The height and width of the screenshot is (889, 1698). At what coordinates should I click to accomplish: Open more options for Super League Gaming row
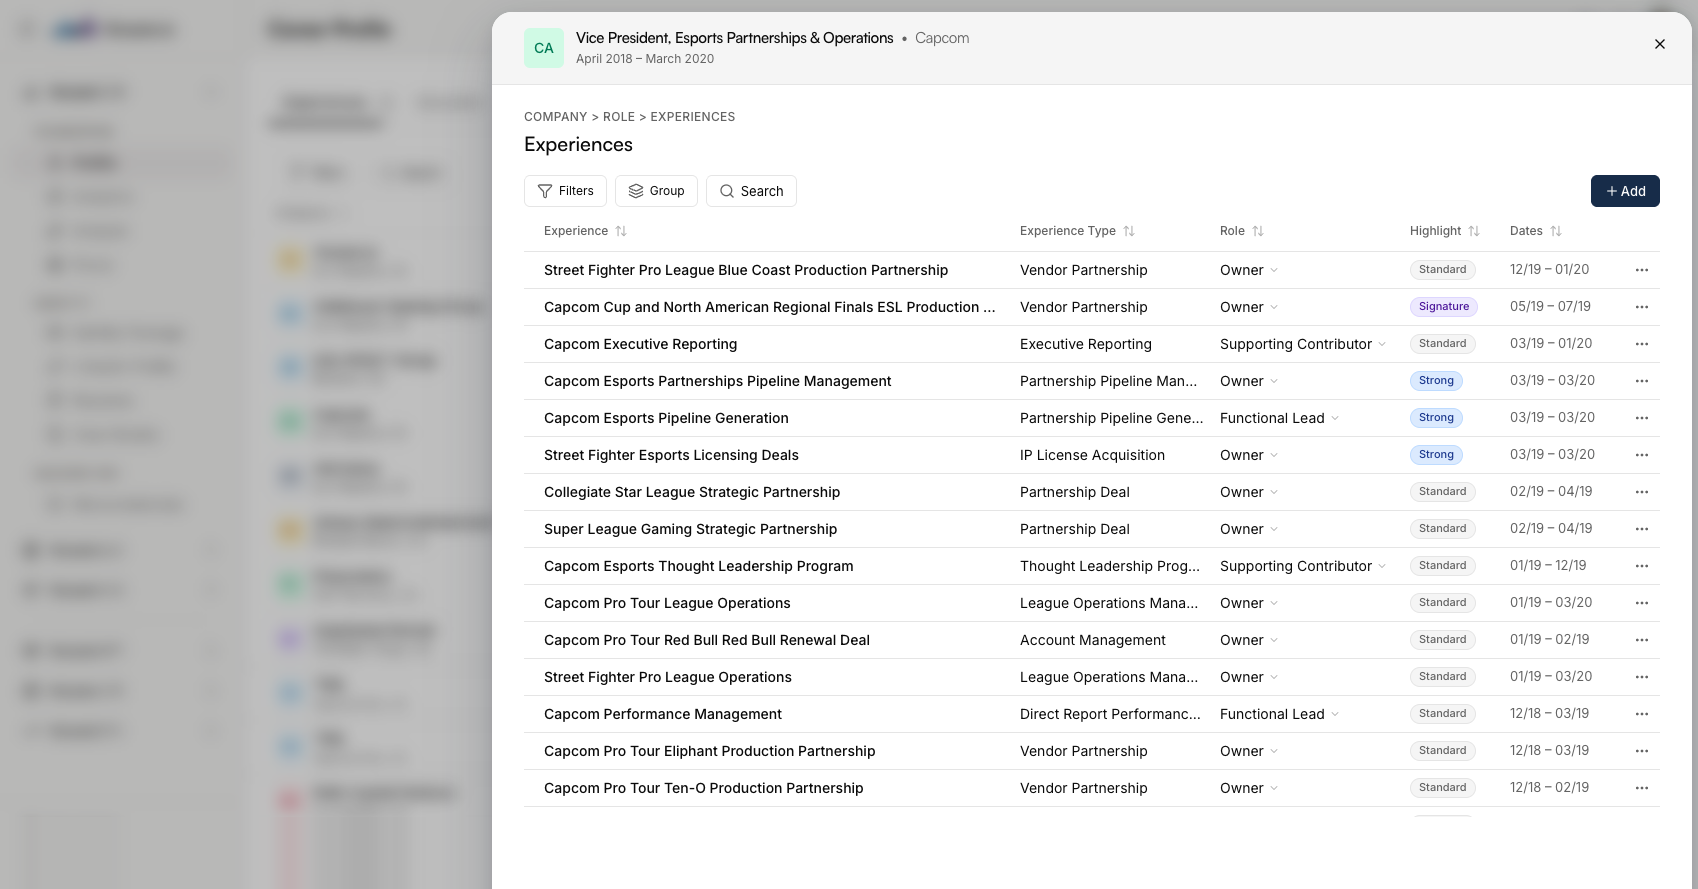click(1642, 529)
